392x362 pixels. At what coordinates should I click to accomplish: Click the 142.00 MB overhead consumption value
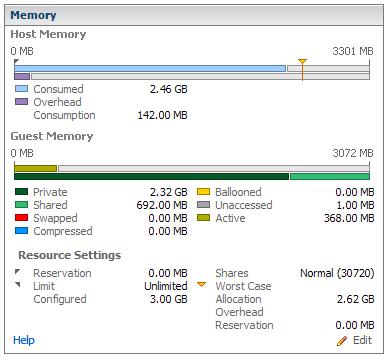(x=163, y=115)
